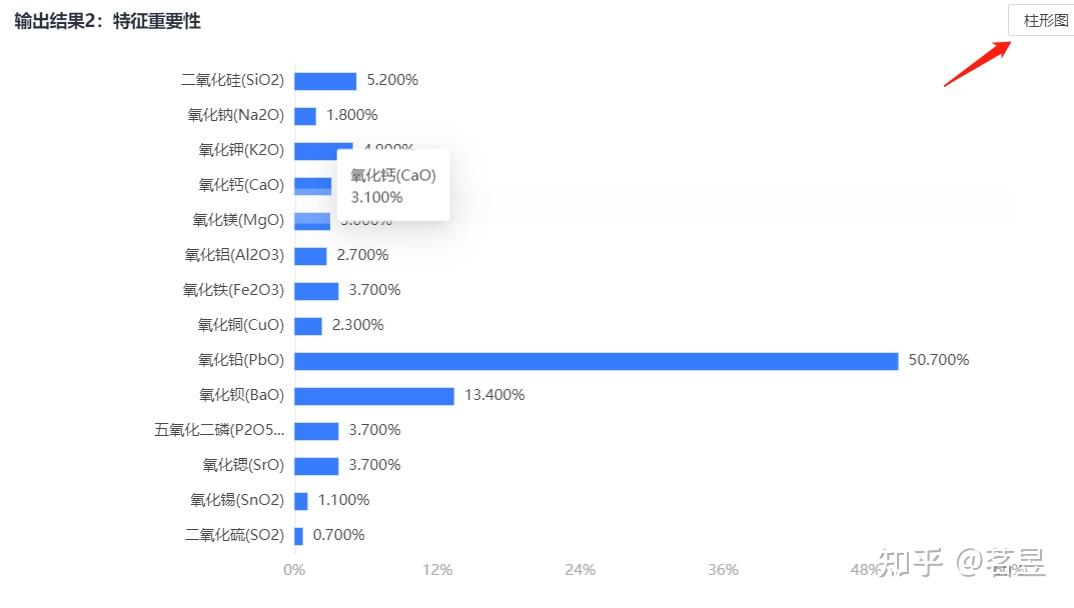Click the 12% x-axis tick label

pyautogui.click(x=437, y=570)
